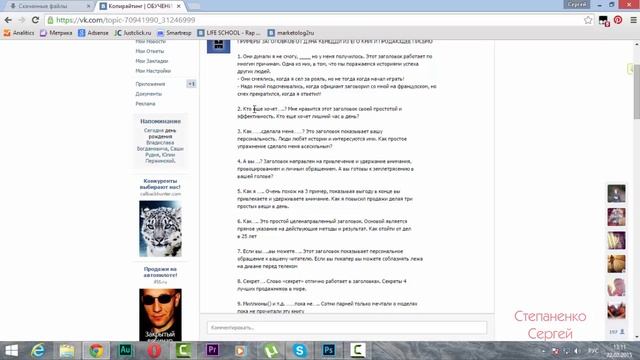
Task: Launch Adobe Photoshop from the taskbar
Action: click(x=329, y=350)
